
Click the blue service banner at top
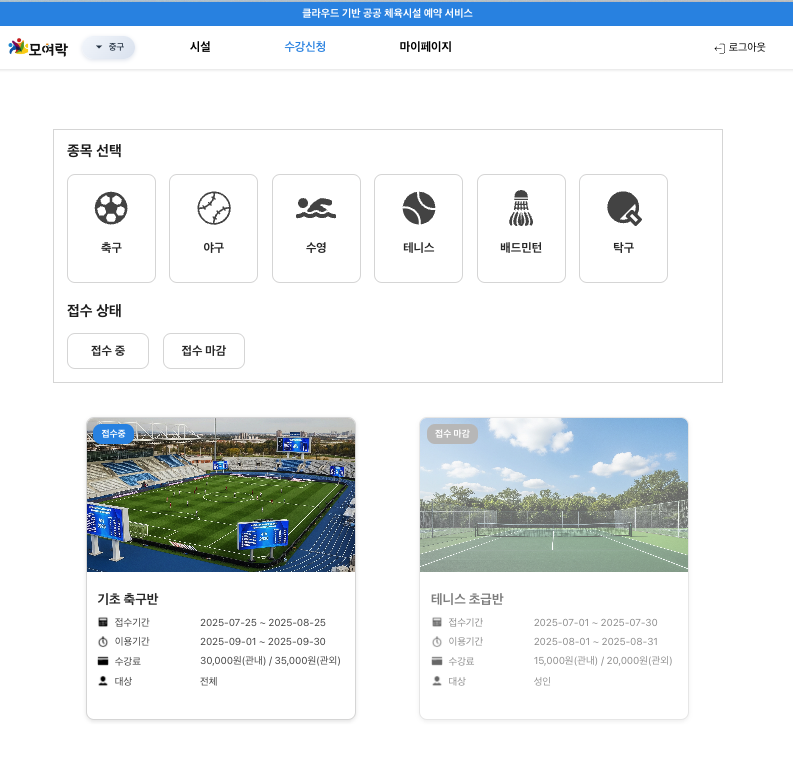tap(396, 13)
